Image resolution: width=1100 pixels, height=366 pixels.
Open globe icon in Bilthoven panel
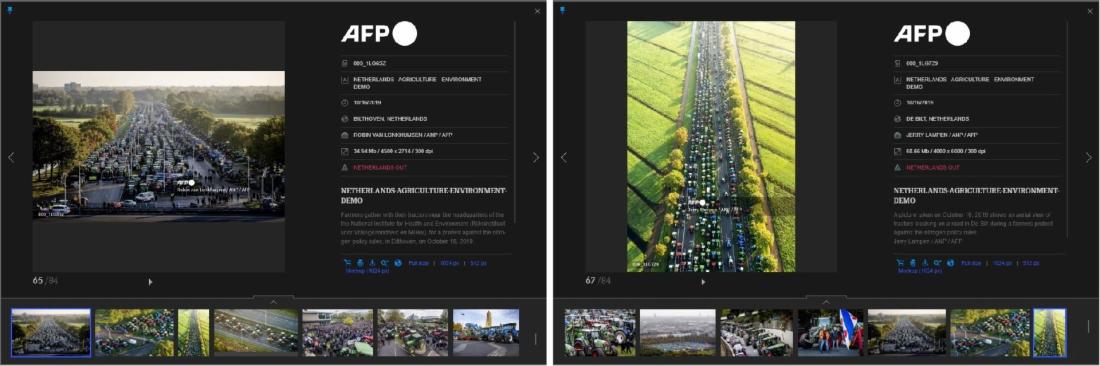point(398,263)
